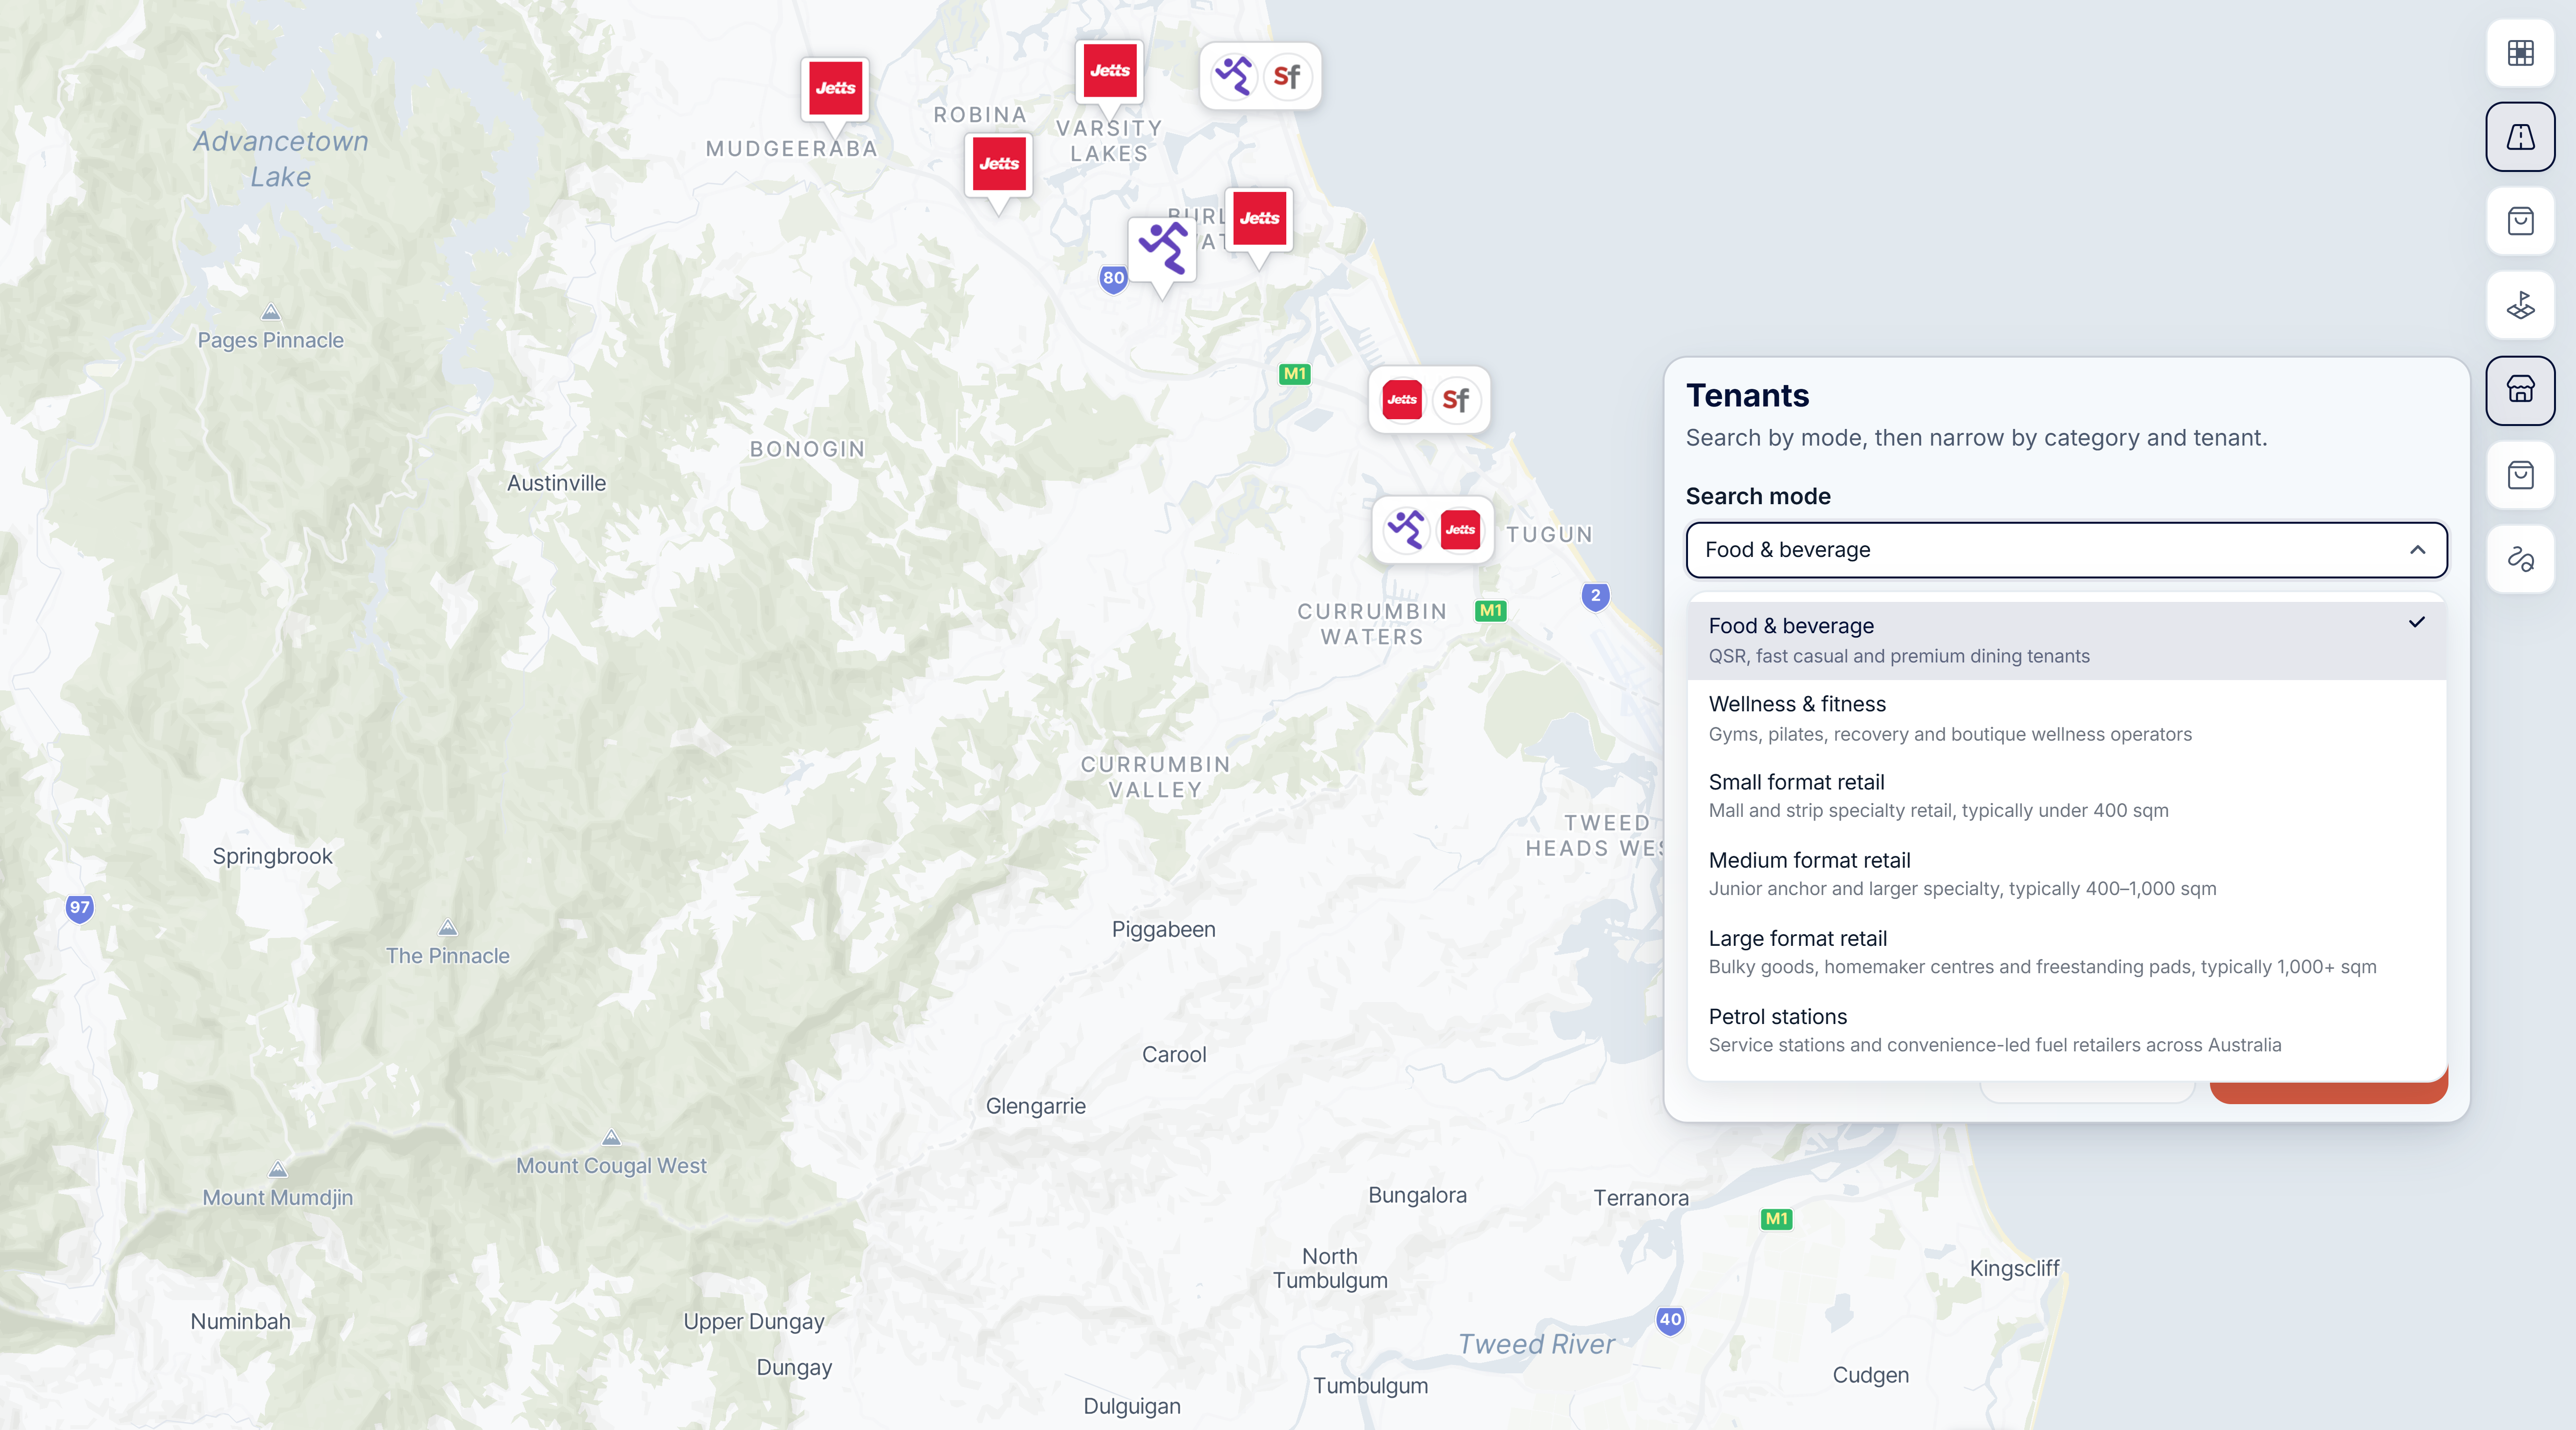Screen dimensions: 2576x1430
Task: Select Medium format retail mode
Action: (2066, 874)
